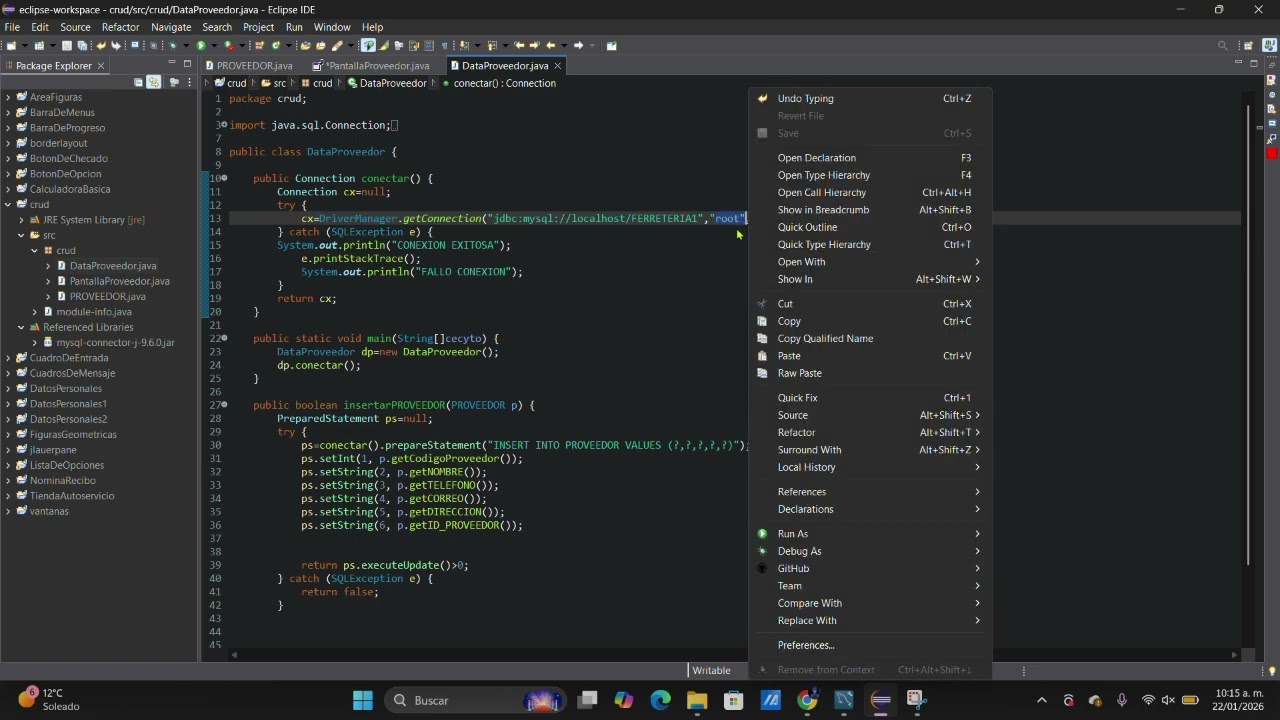Click the green Run toolbar button

tap(201, 45)
